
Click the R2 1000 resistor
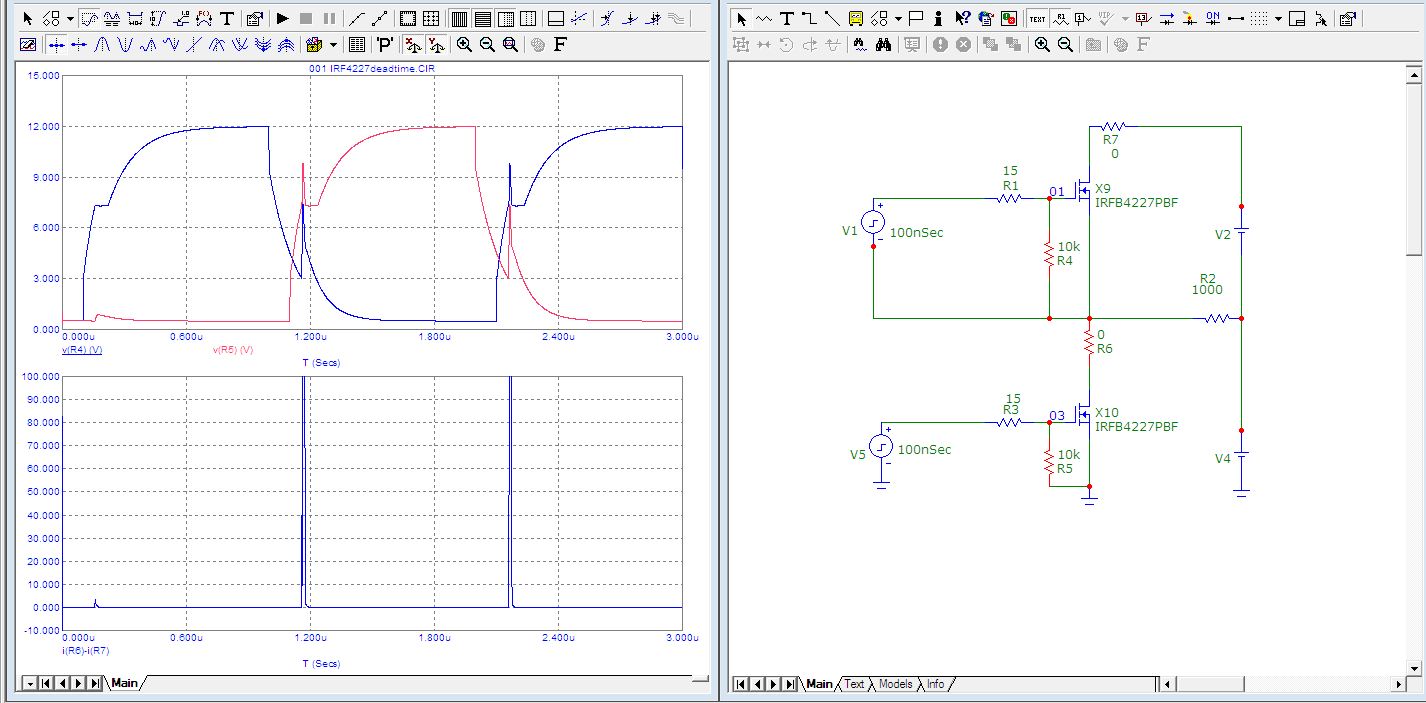1217,318
